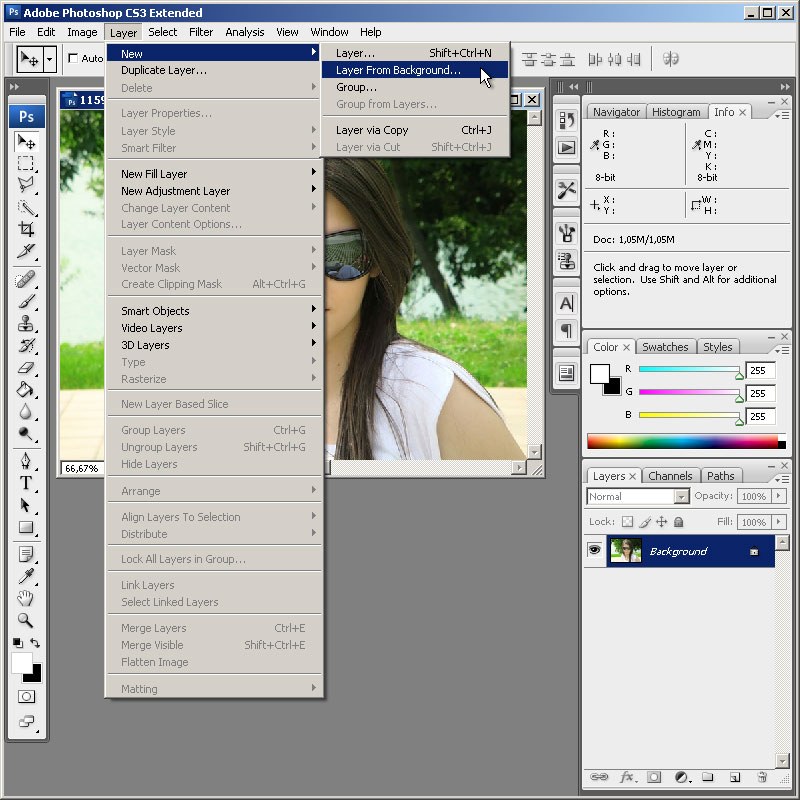Click the G value input field
Screen dimensions: 800x800
pyautogui.click(x=760, y=393)
